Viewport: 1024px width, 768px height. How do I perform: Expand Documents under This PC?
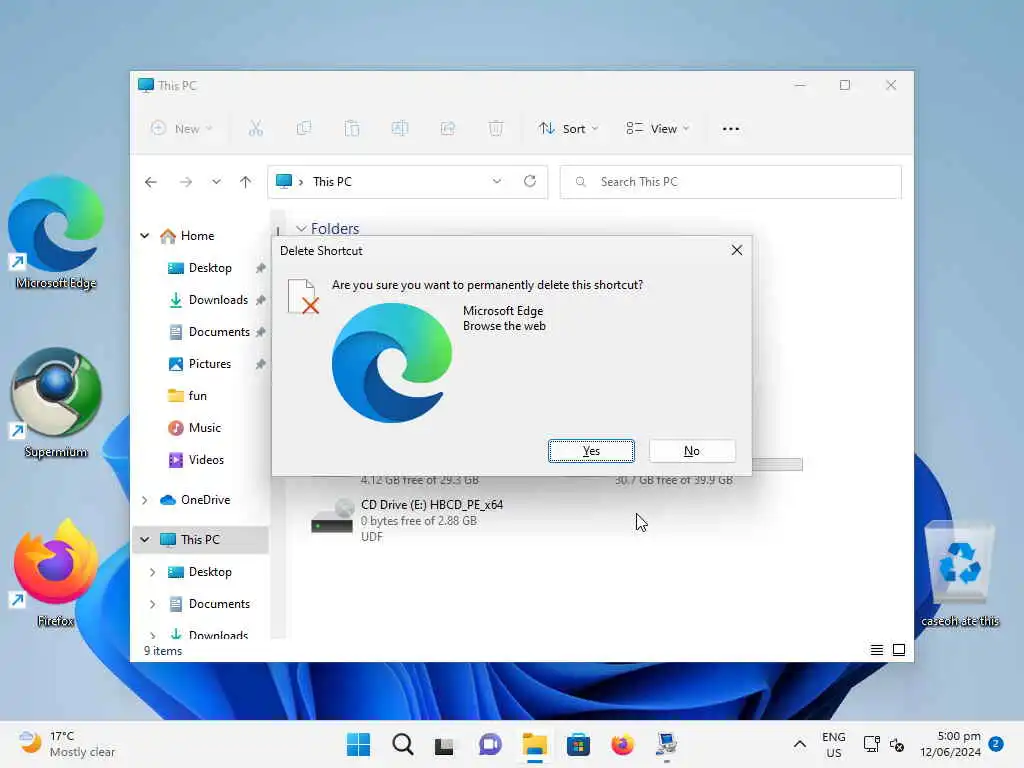(x=152, y=604)
